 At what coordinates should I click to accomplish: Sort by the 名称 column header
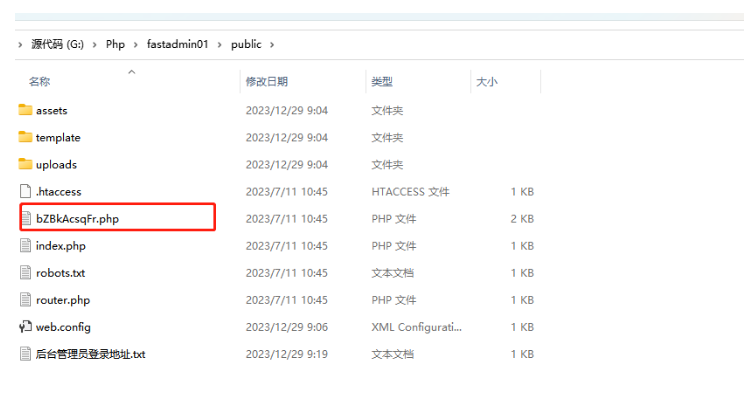point(39,82)
